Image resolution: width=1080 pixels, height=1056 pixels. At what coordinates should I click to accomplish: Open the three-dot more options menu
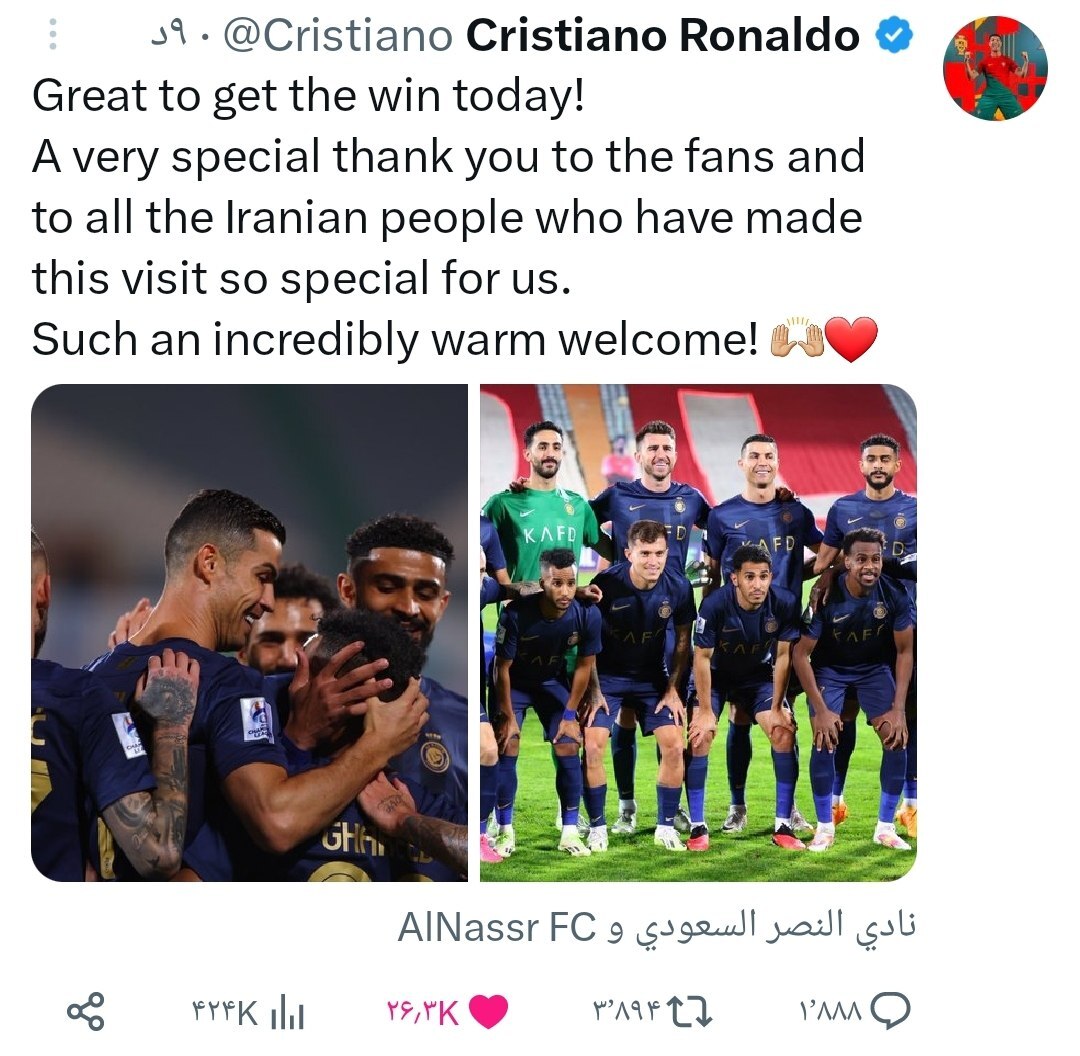click(53, 34)
